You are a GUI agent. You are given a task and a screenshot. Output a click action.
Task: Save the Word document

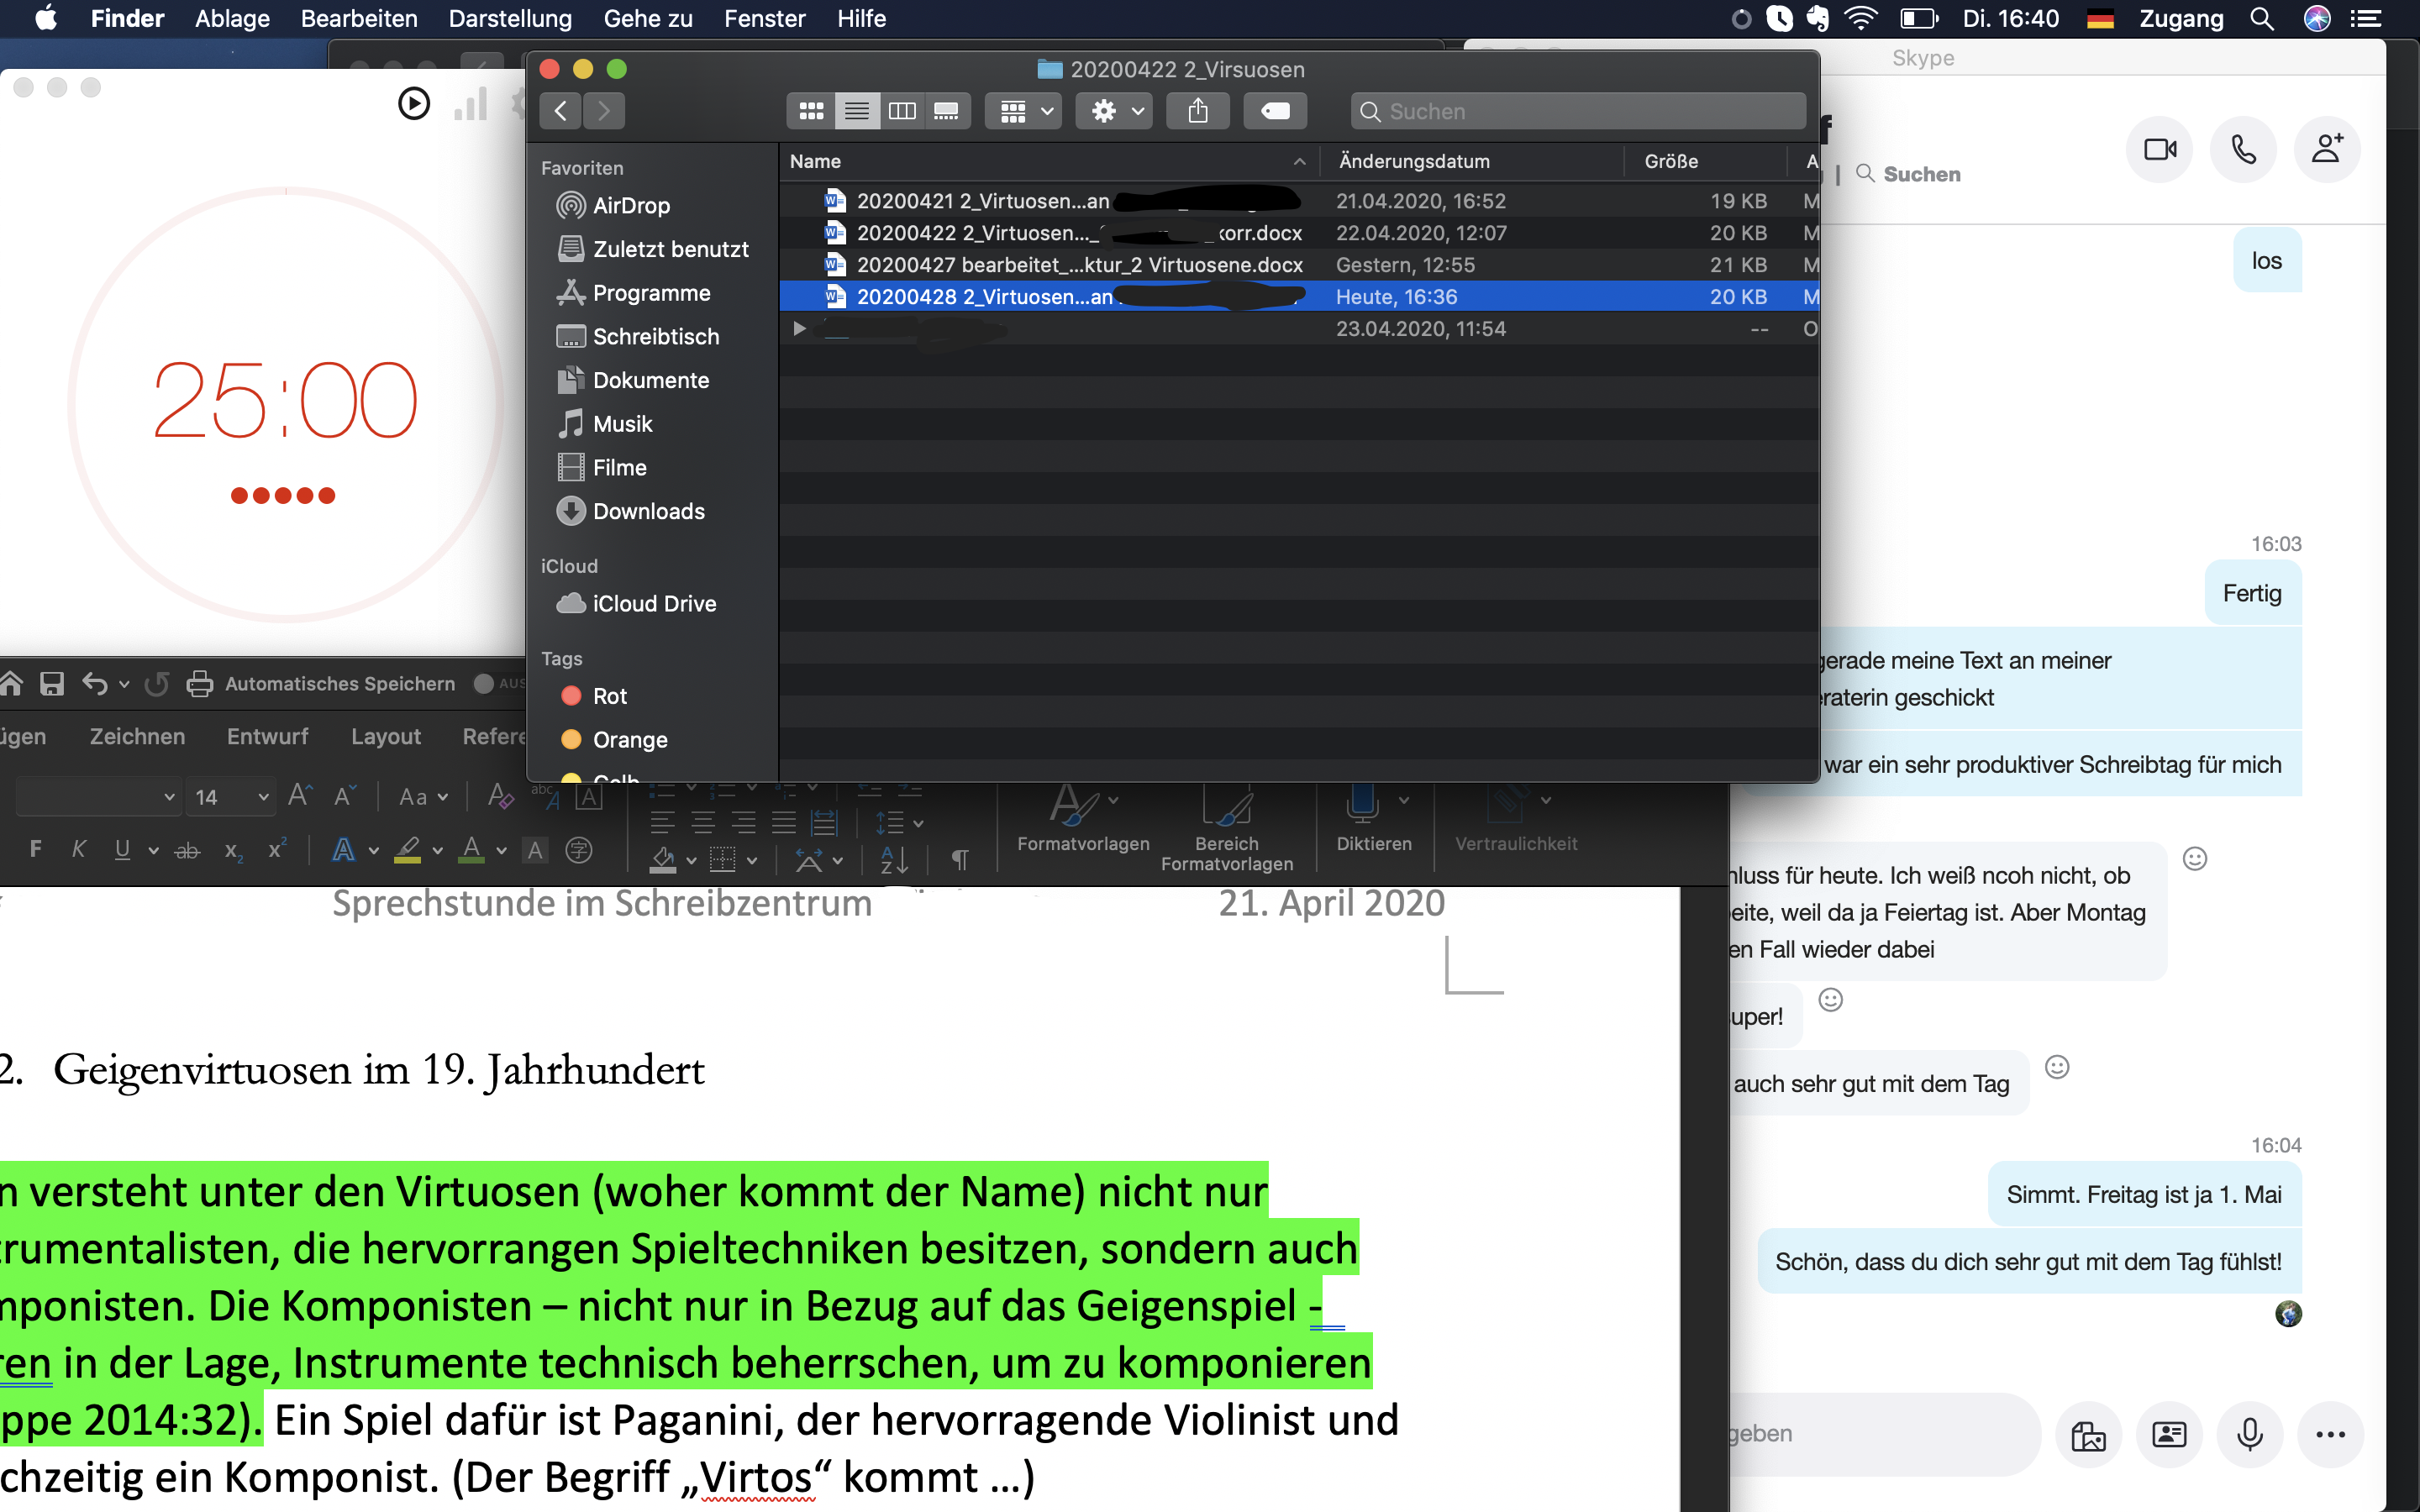pos(52,683)
